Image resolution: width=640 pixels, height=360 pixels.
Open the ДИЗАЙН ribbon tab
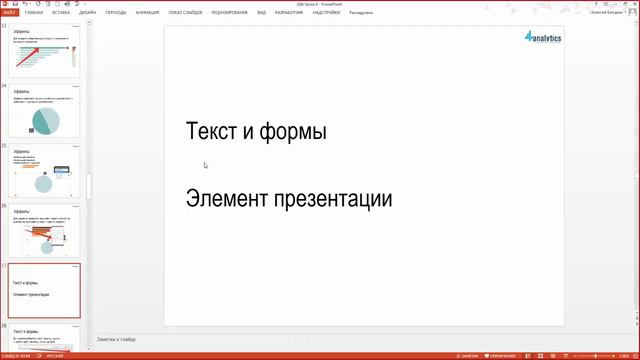(x=87, y=13)
